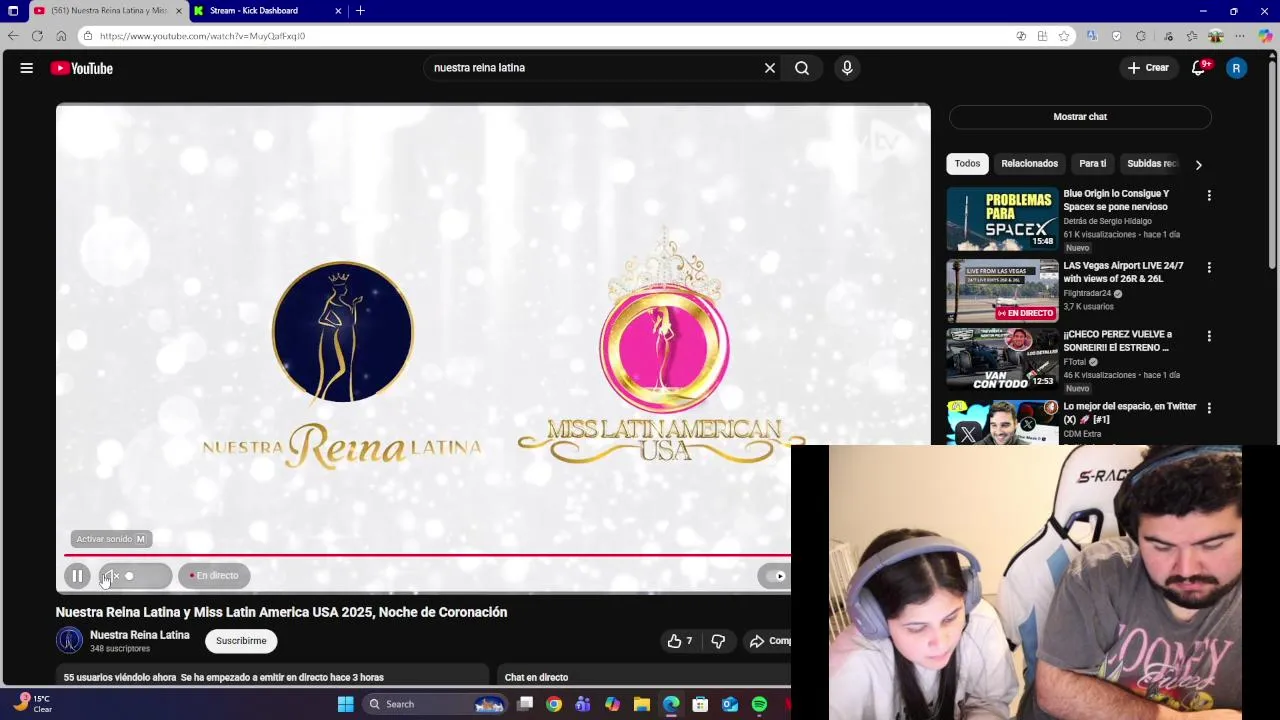Add page to favorites with star icon

1064,36
